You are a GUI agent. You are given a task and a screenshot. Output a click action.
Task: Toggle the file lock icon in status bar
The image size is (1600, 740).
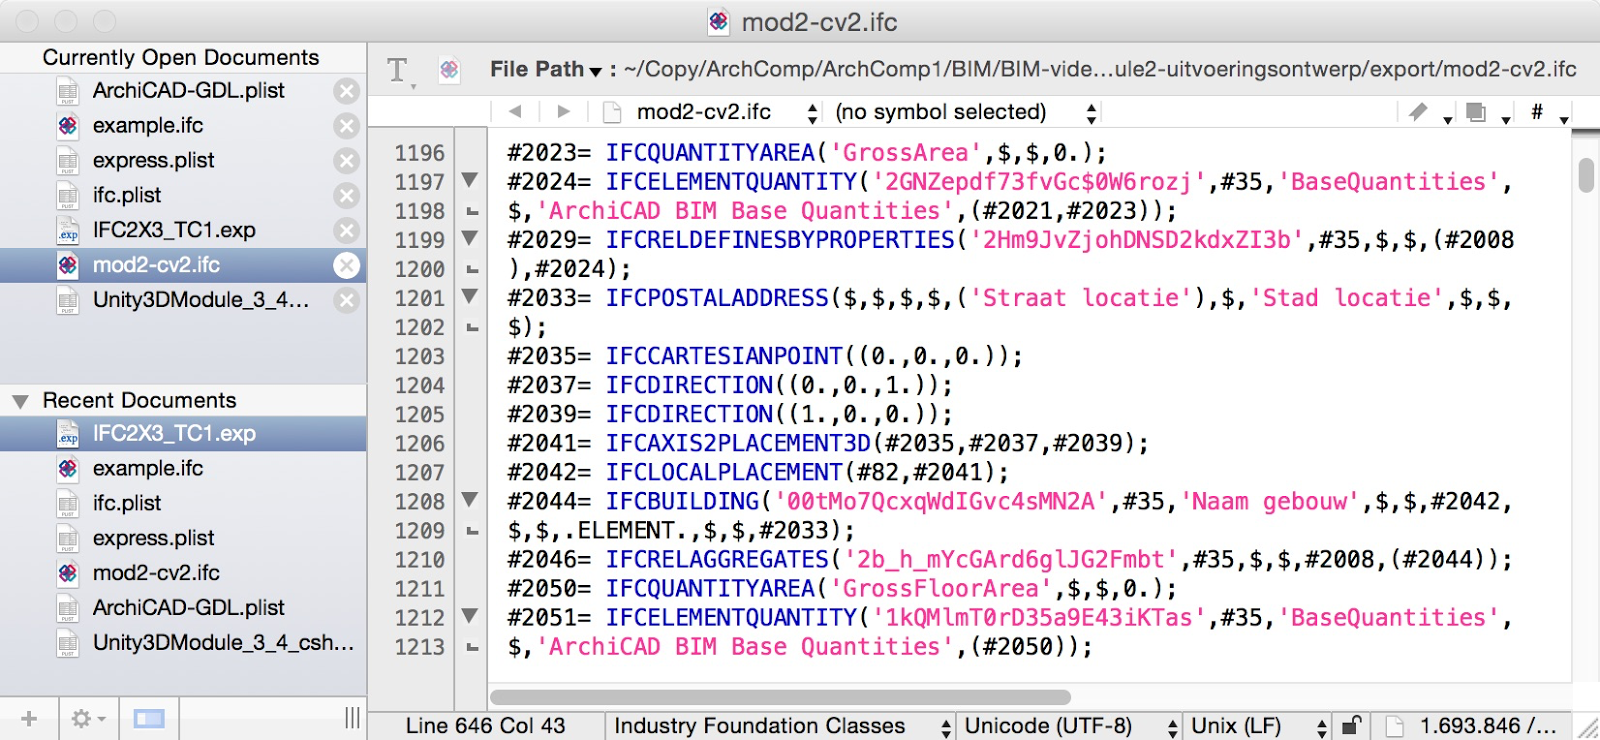point(1350,726)
